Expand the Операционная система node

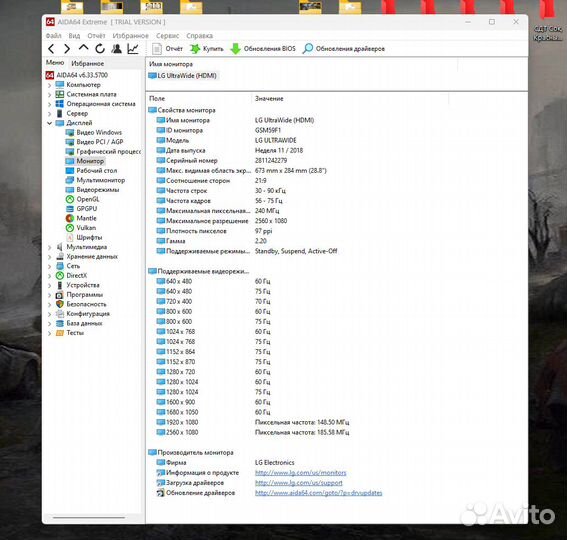point(50,104)
